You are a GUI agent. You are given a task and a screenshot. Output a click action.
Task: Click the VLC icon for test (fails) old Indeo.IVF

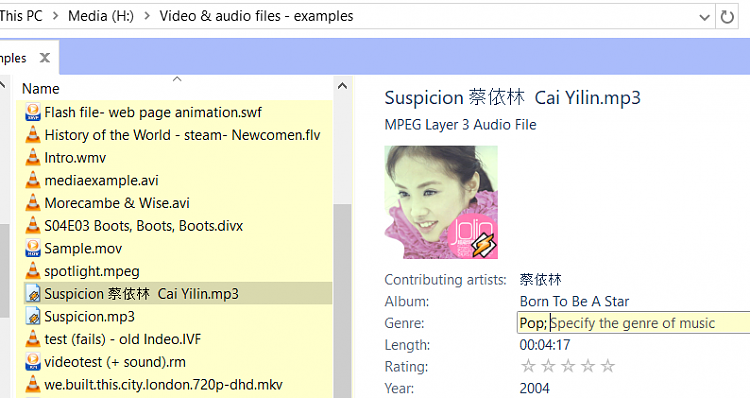(x=33, y=339)
